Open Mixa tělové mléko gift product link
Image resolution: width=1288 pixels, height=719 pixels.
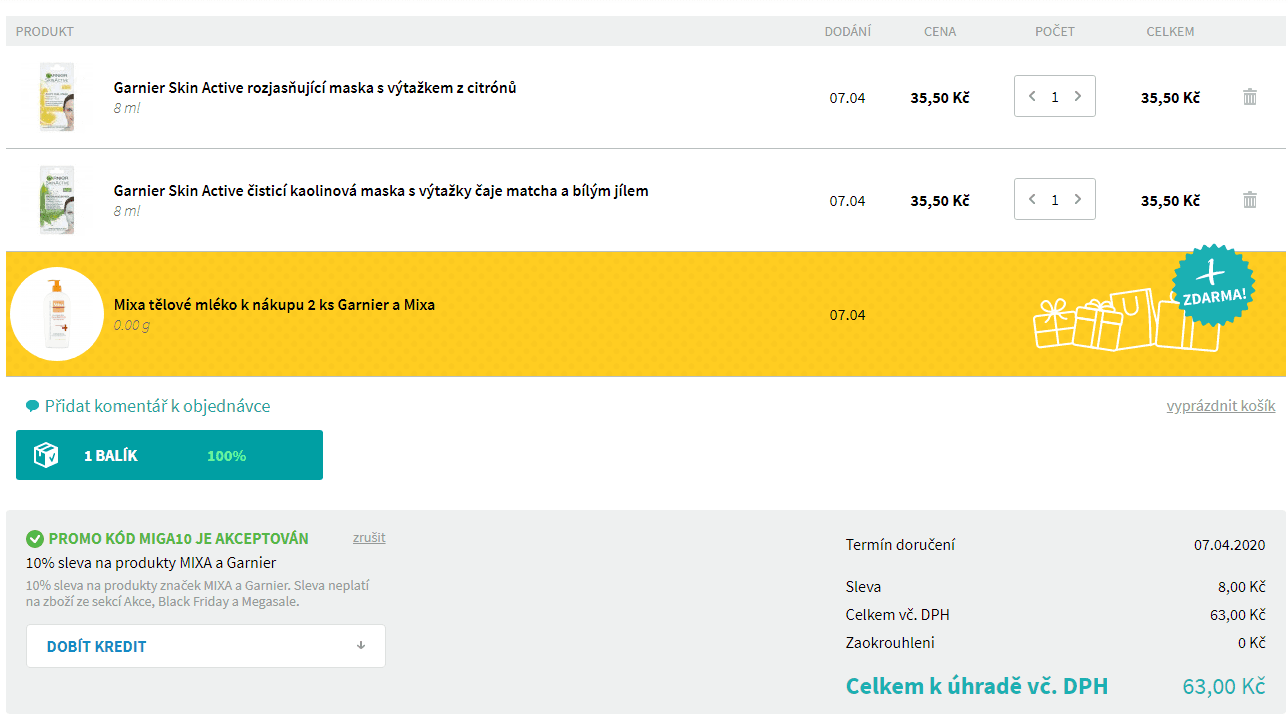pyautogui.click(x=274, y=305)
